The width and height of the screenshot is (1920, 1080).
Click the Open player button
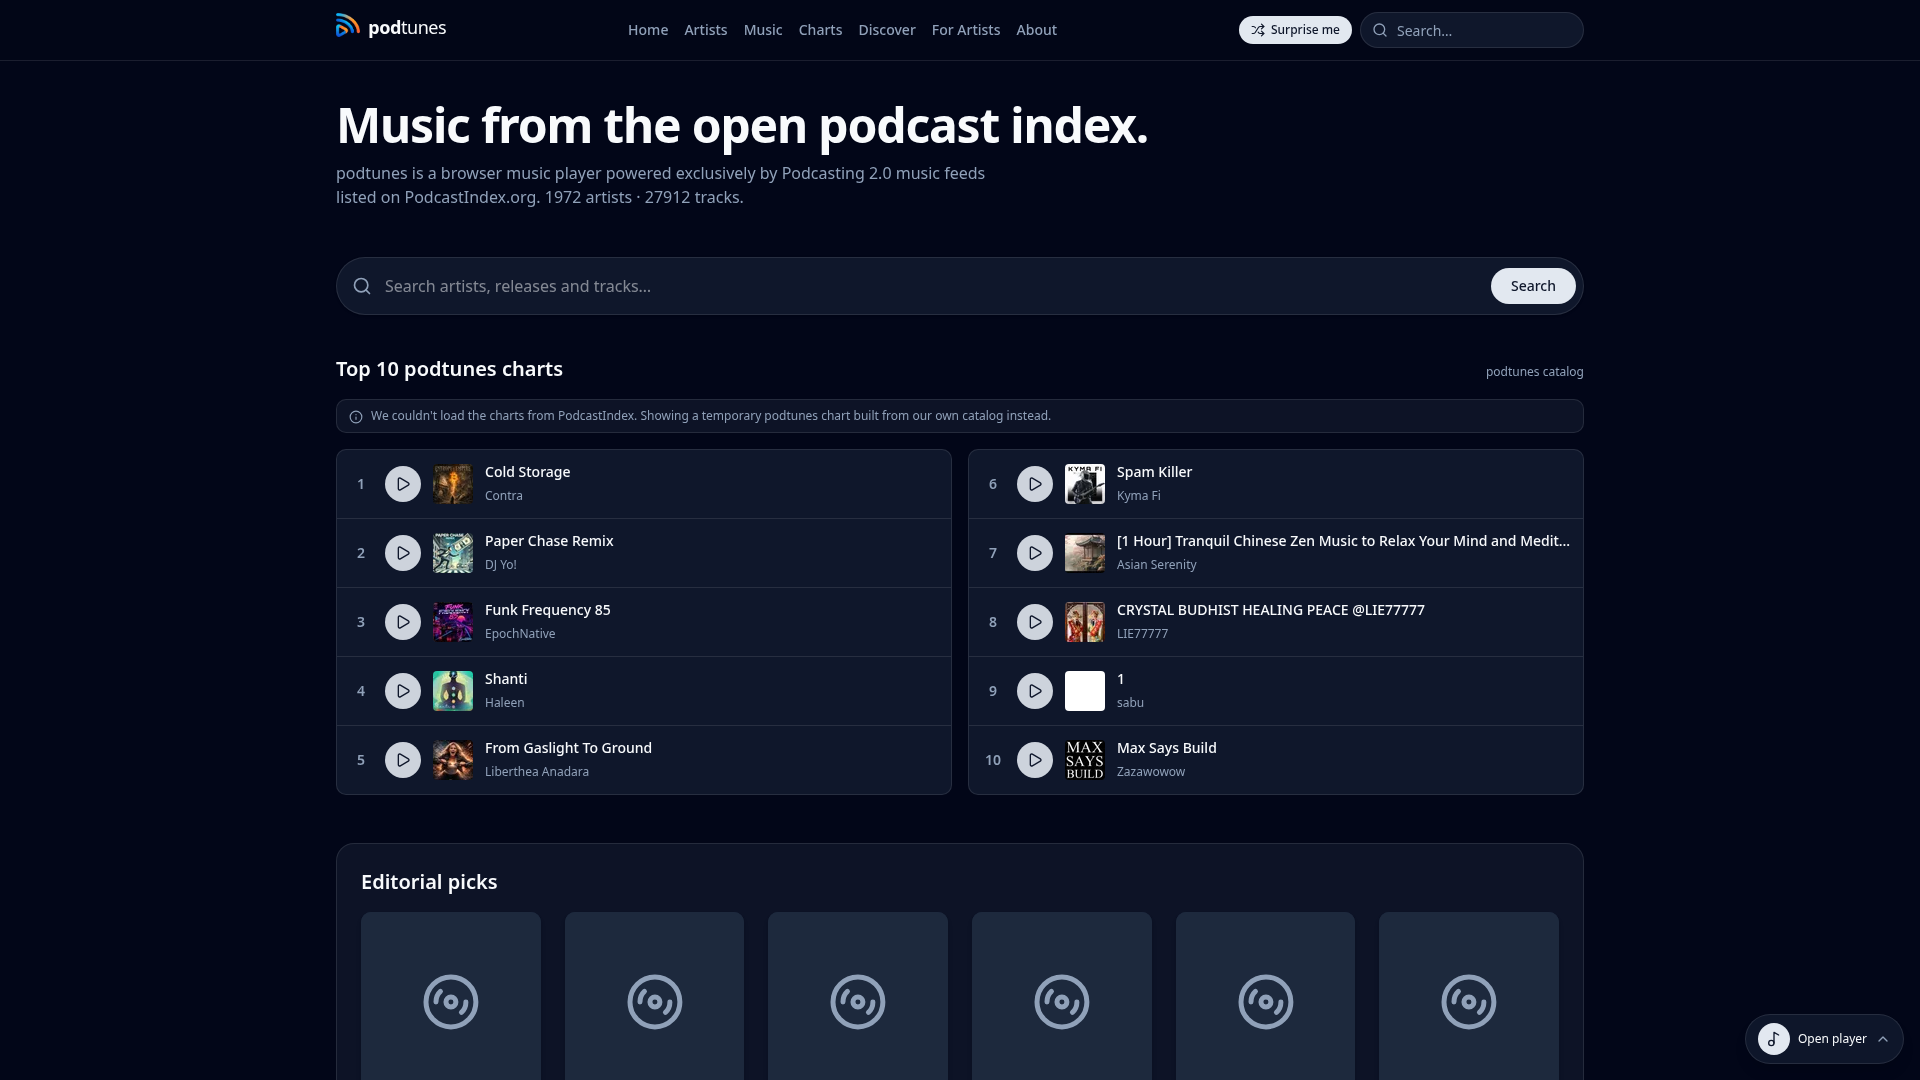[1824, 1039]
